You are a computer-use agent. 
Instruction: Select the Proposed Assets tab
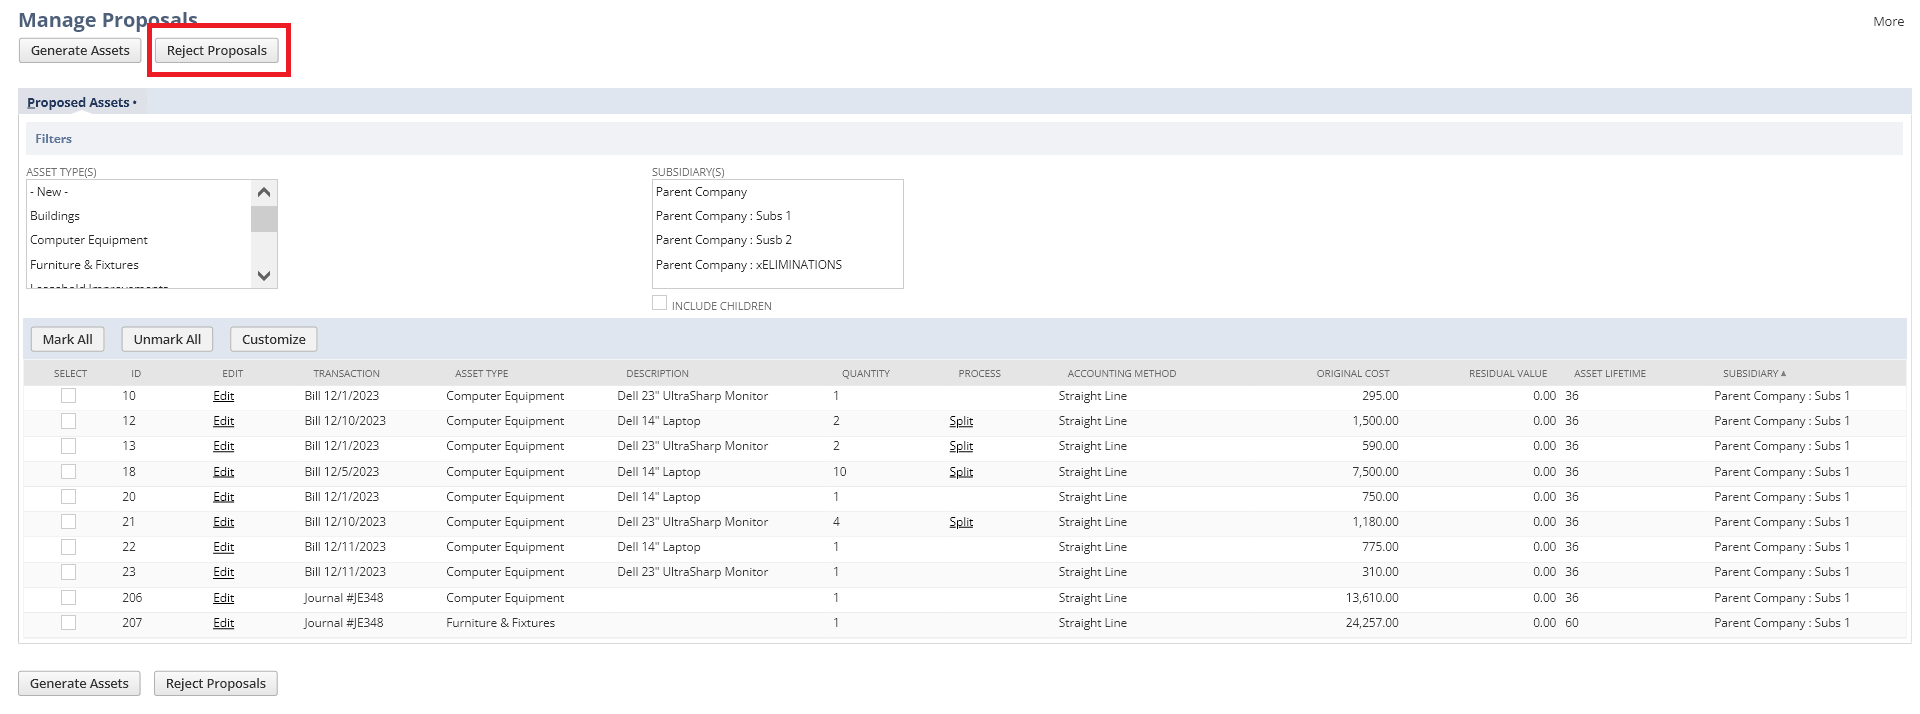point(82,102)
